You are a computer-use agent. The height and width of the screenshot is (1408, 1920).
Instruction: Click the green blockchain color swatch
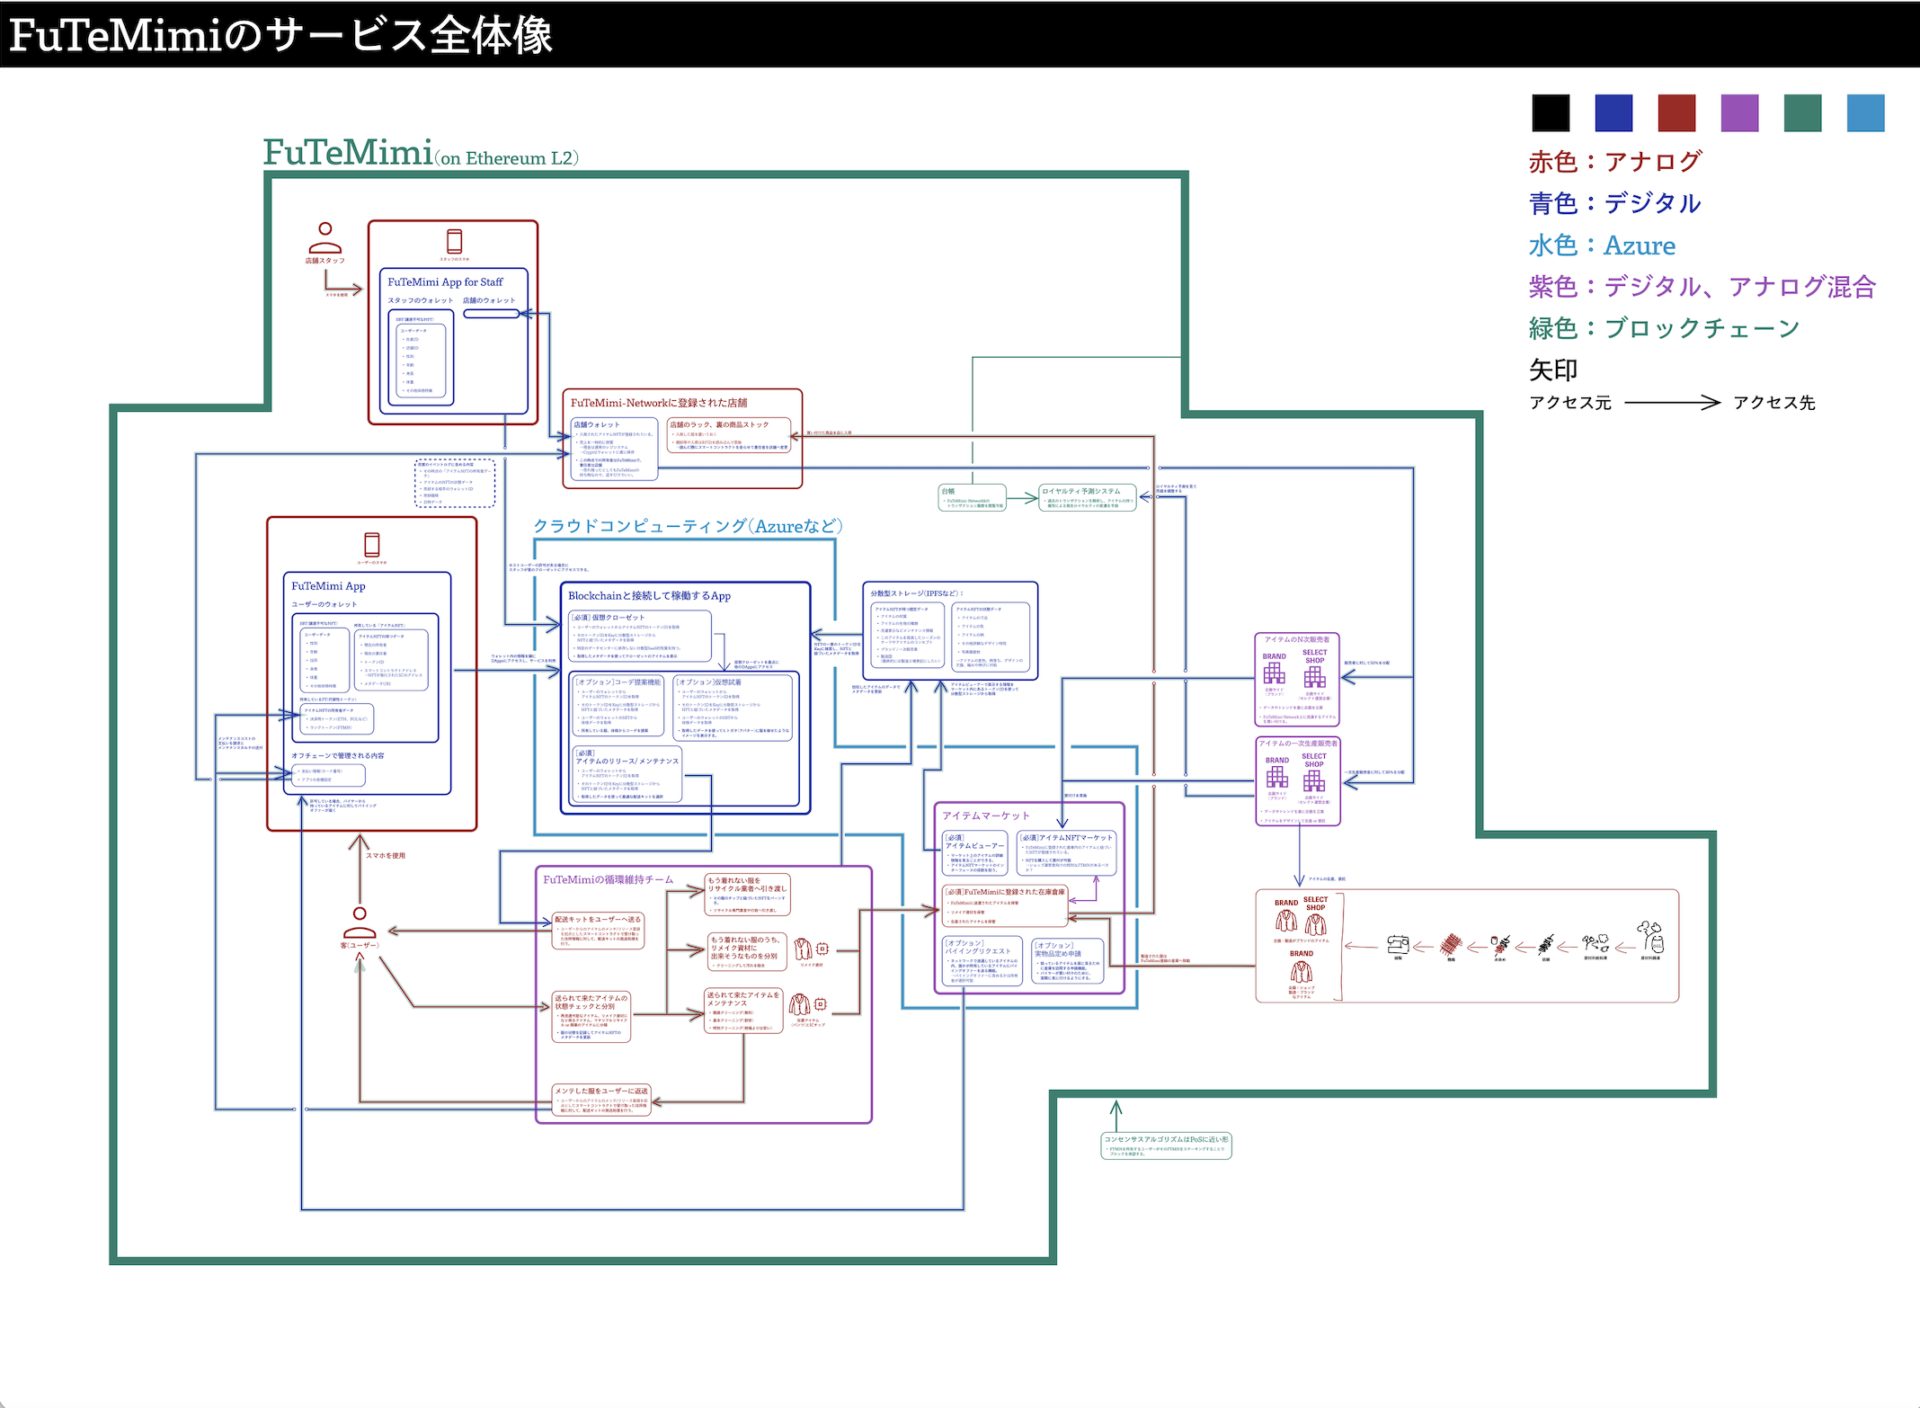[1802, 113]
